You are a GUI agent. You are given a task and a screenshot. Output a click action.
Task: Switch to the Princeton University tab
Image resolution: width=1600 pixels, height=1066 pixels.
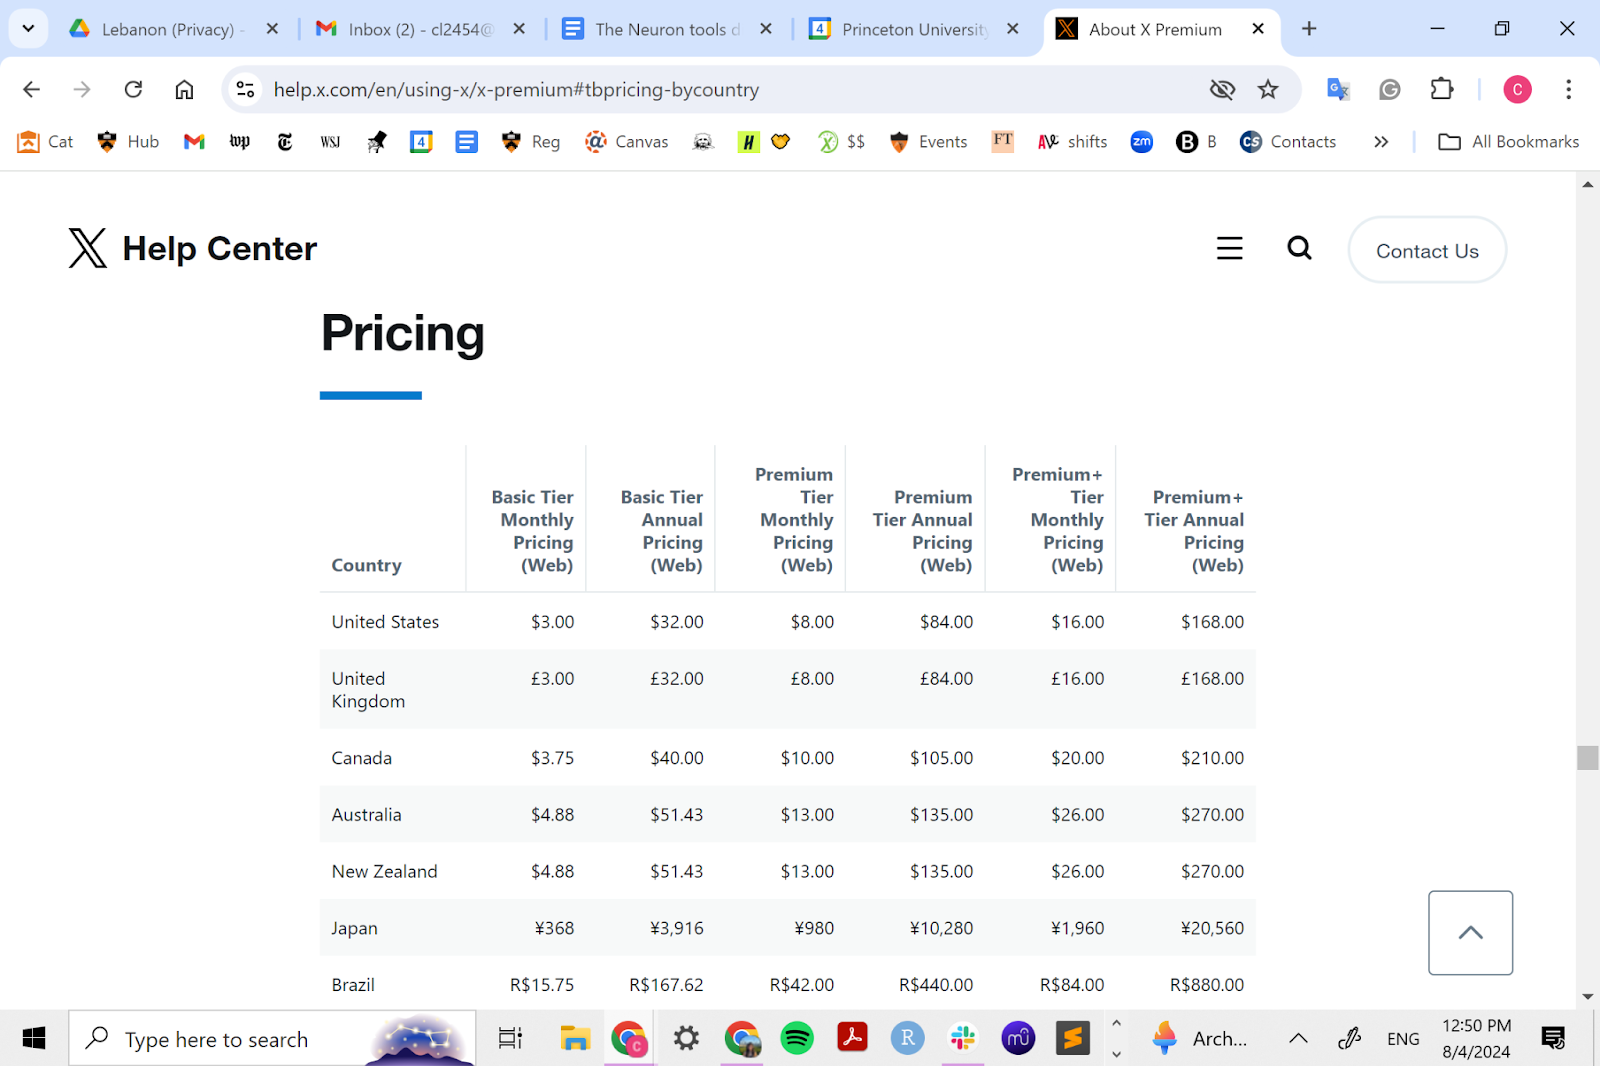point(914,29)
